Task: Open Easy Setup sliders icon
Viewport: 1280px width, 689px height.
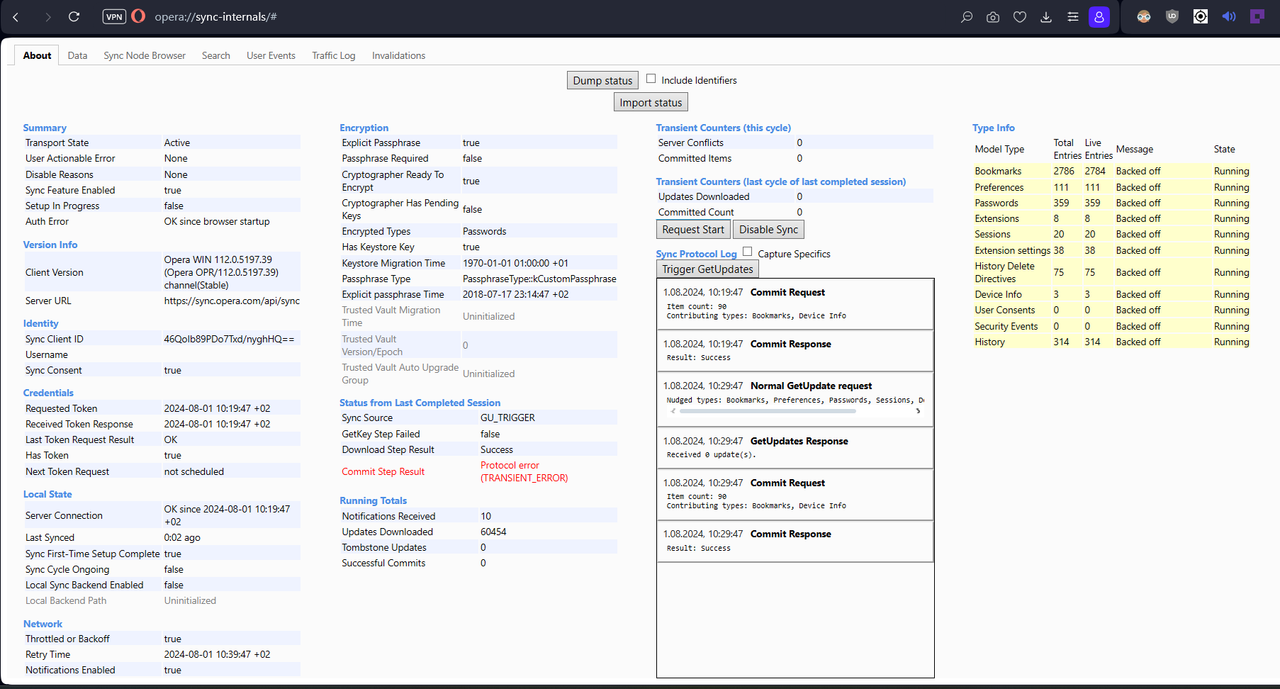Action: point(1073,17)
